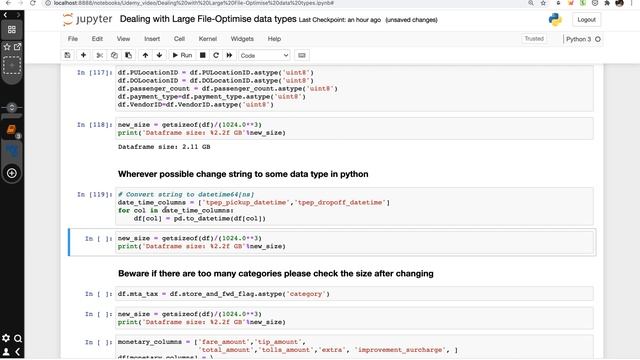Click the monetary_columns code cell
The width and height of the screenshot is (640, 360).
pos(354,347)
